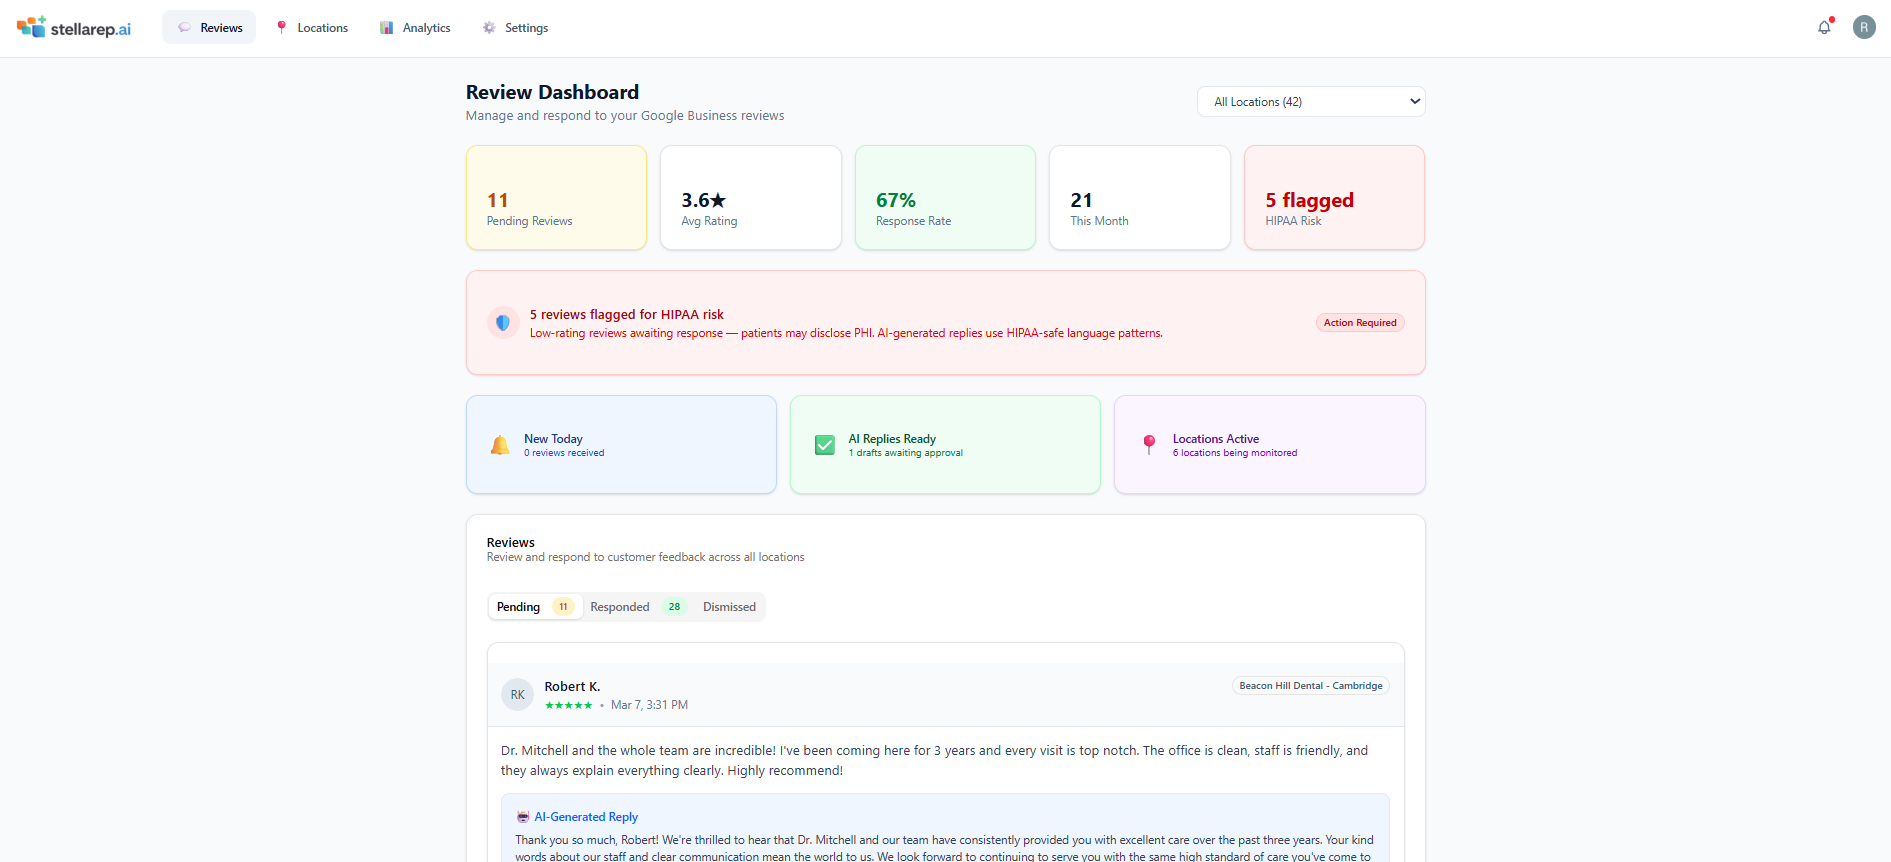Click the RK reviewer avatar

[x=517, y=695]
